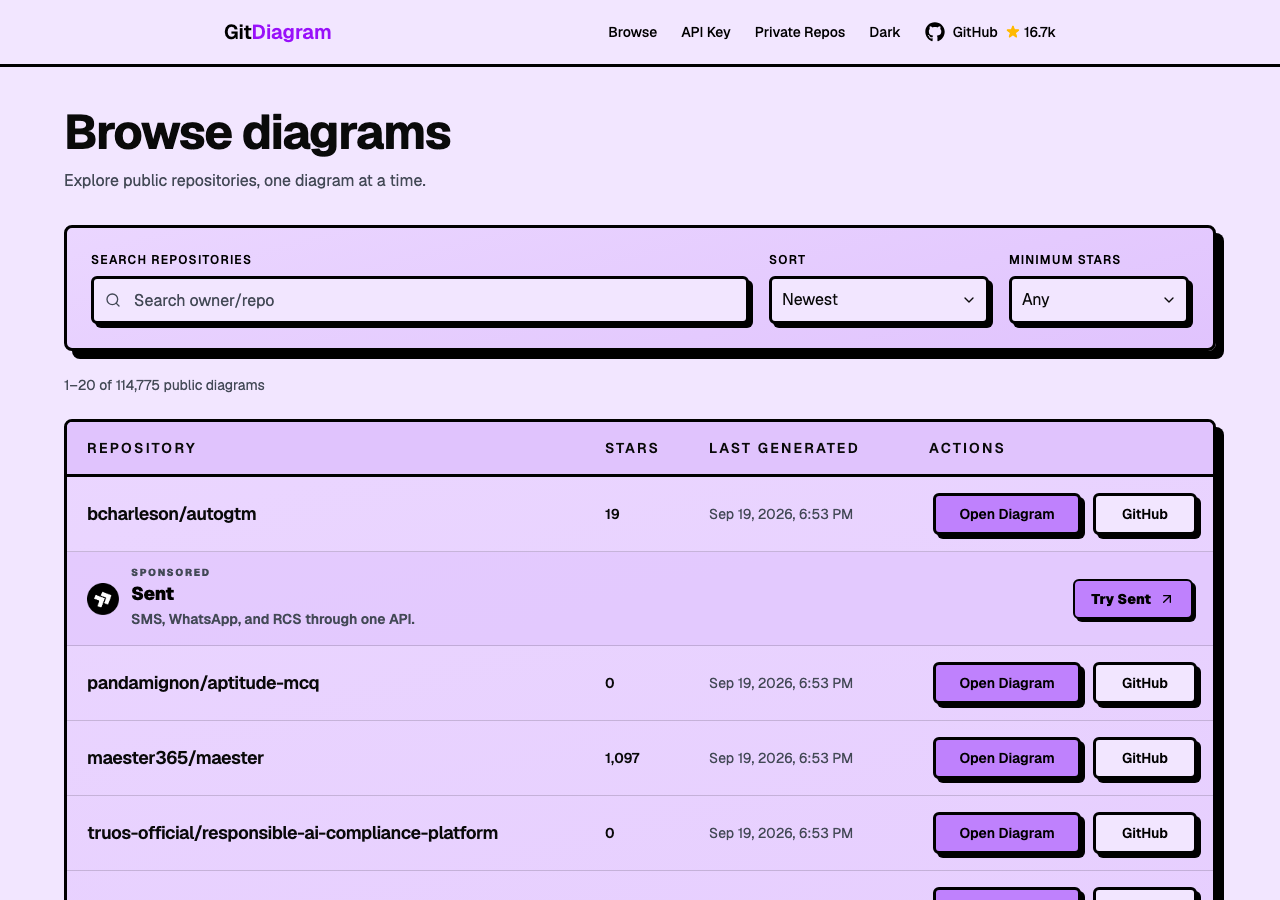Image resolution: width=1280 pixels, height=900 pixels.
Task: Click the date for maester365/maester
Action: [781, 758]
